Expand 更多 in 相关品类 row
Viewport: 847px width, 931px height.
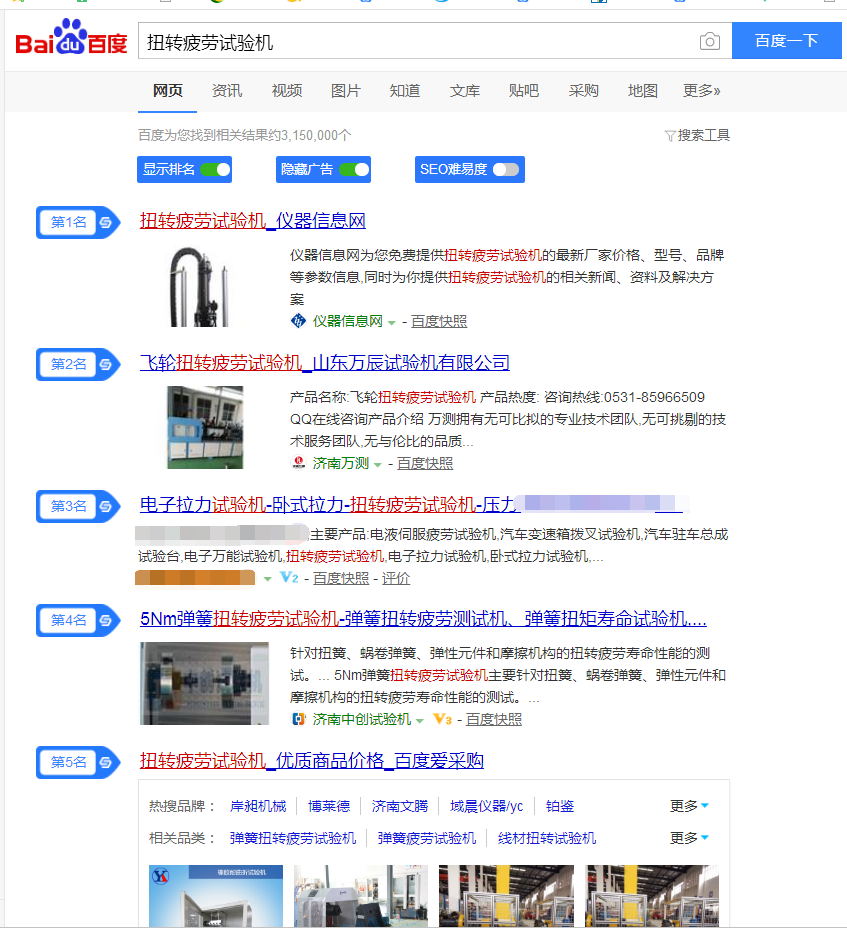(x=689, y=838)
